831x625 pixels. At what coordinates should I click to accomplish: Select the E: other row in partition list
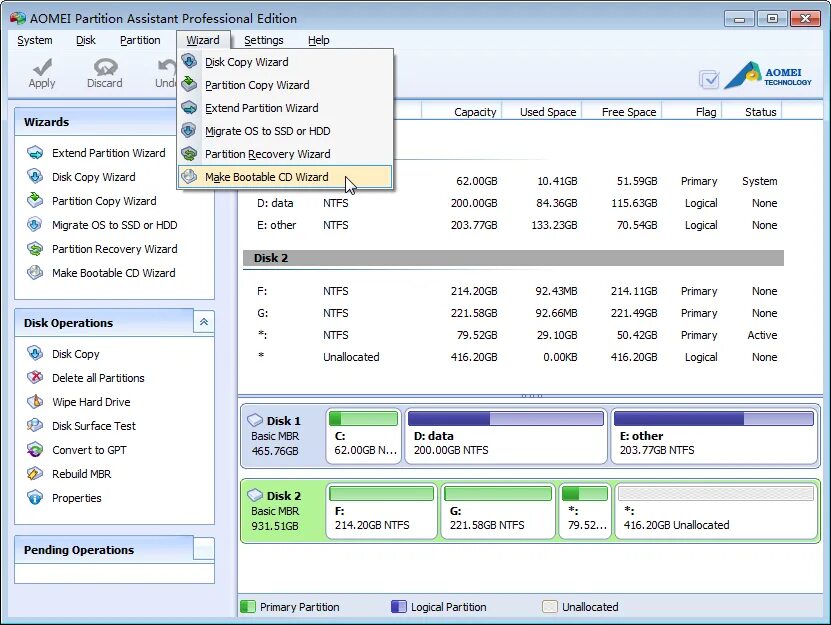pyautogui.click(x=513, y=225)
